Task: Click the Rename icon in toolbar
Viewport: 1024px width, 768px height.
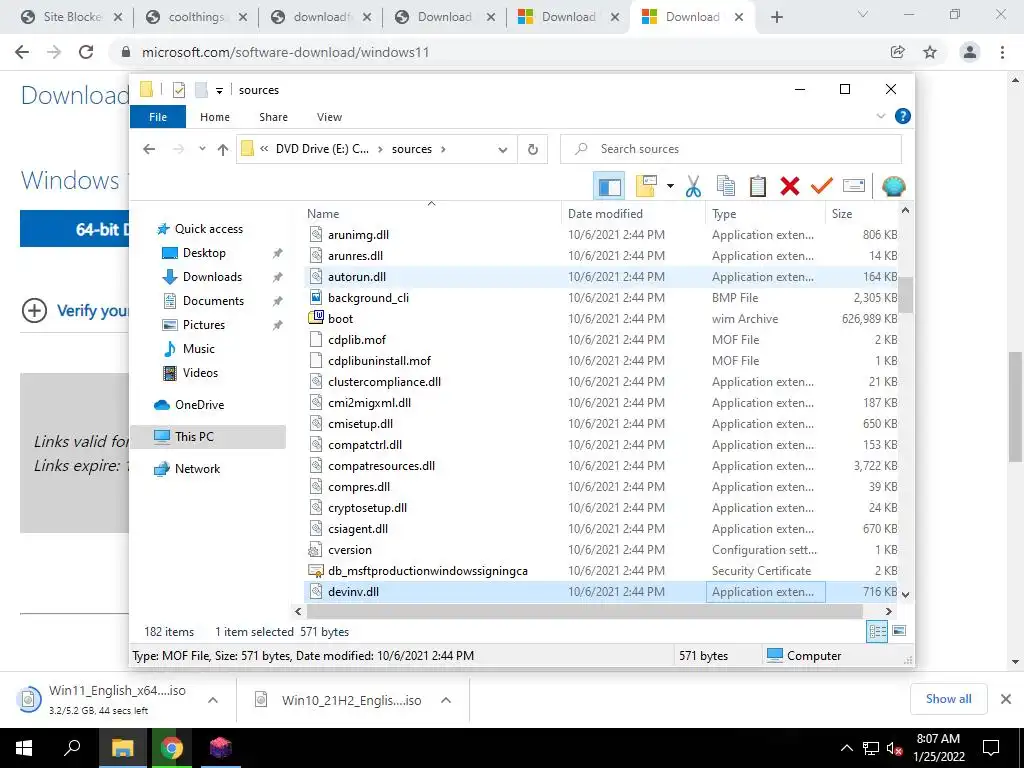Action: (854, 187)
